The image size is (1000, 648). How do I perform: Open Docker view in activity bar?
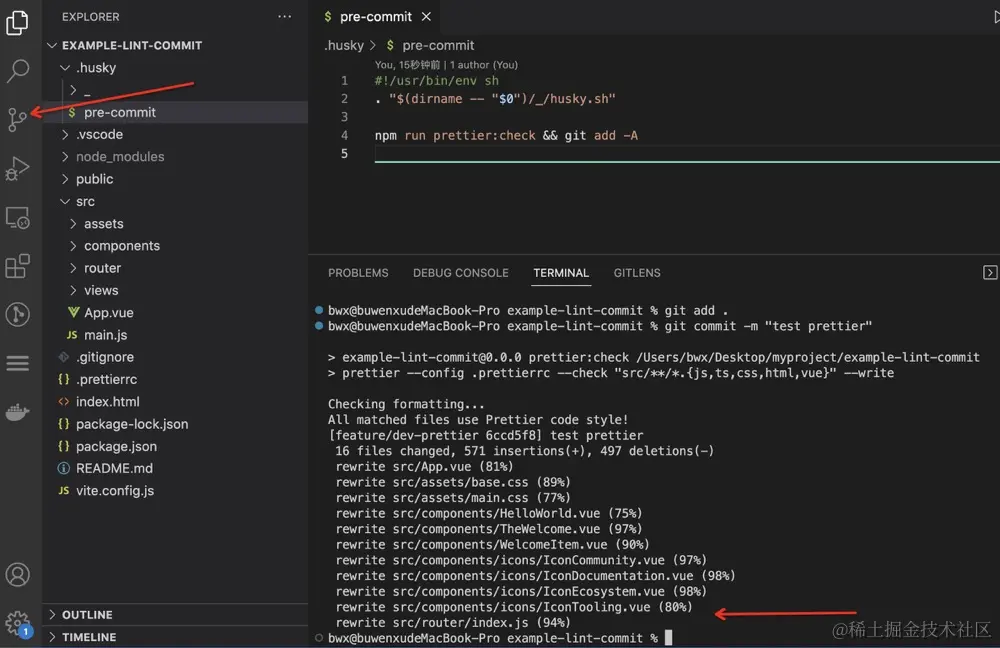(x=17, y=412)
